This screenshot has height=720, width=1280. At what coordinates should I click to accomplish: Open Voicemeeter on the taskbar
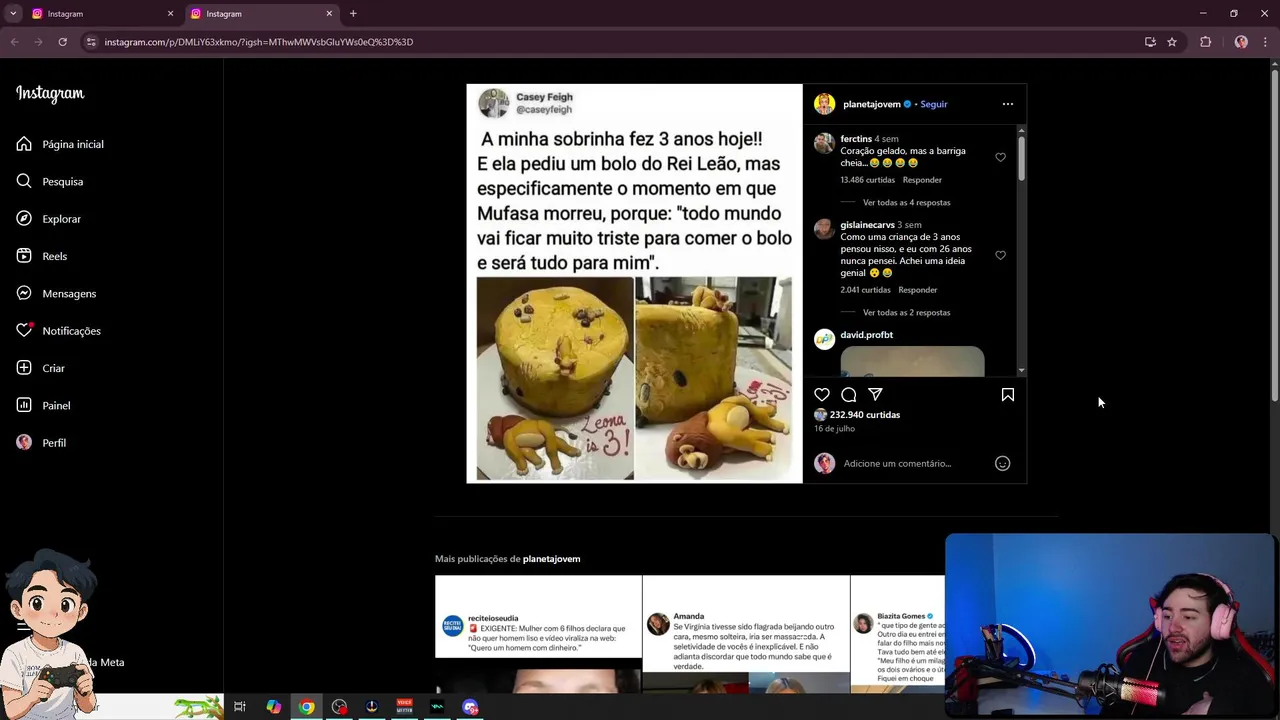[x=404, y=707]
